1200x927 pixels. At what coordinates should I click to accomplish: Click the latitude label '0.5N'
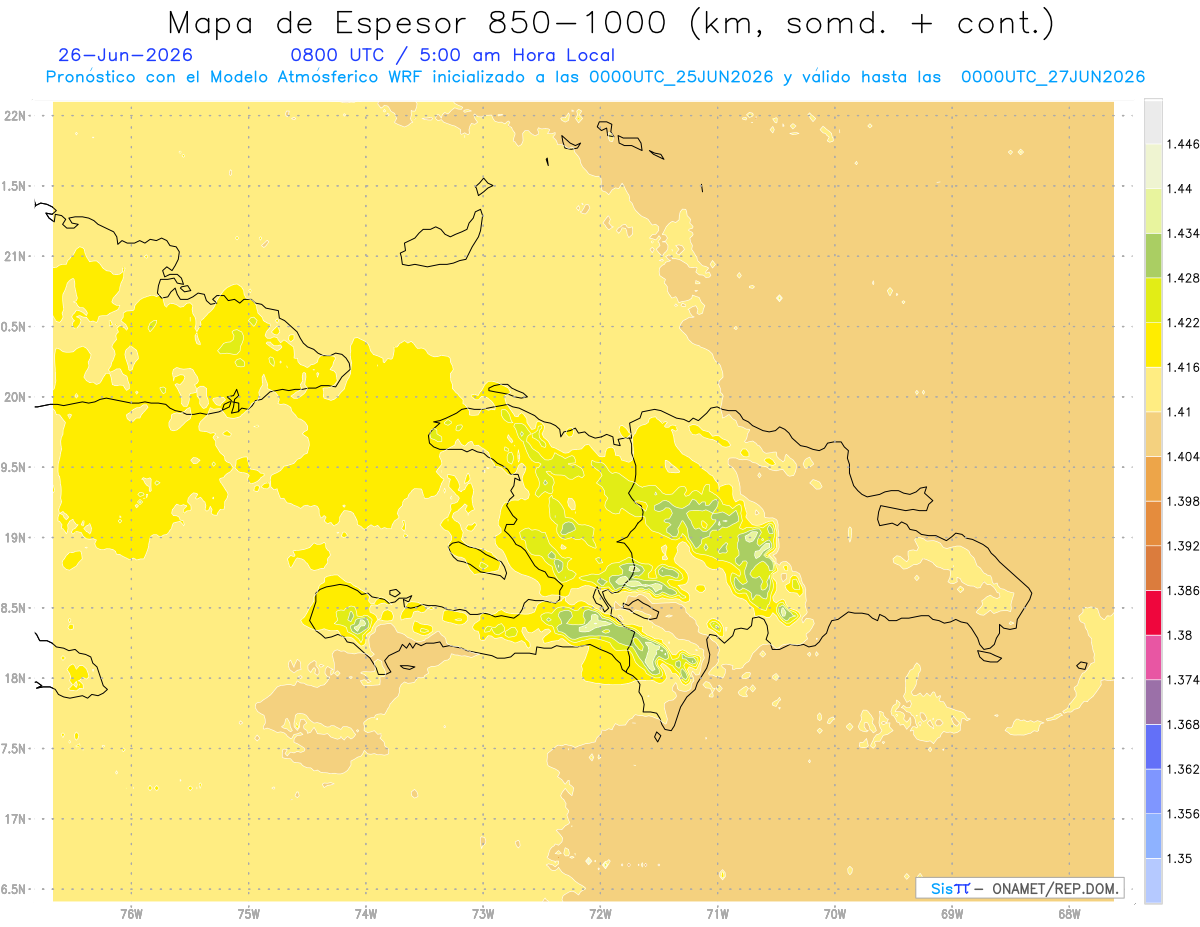pos(14,327)
